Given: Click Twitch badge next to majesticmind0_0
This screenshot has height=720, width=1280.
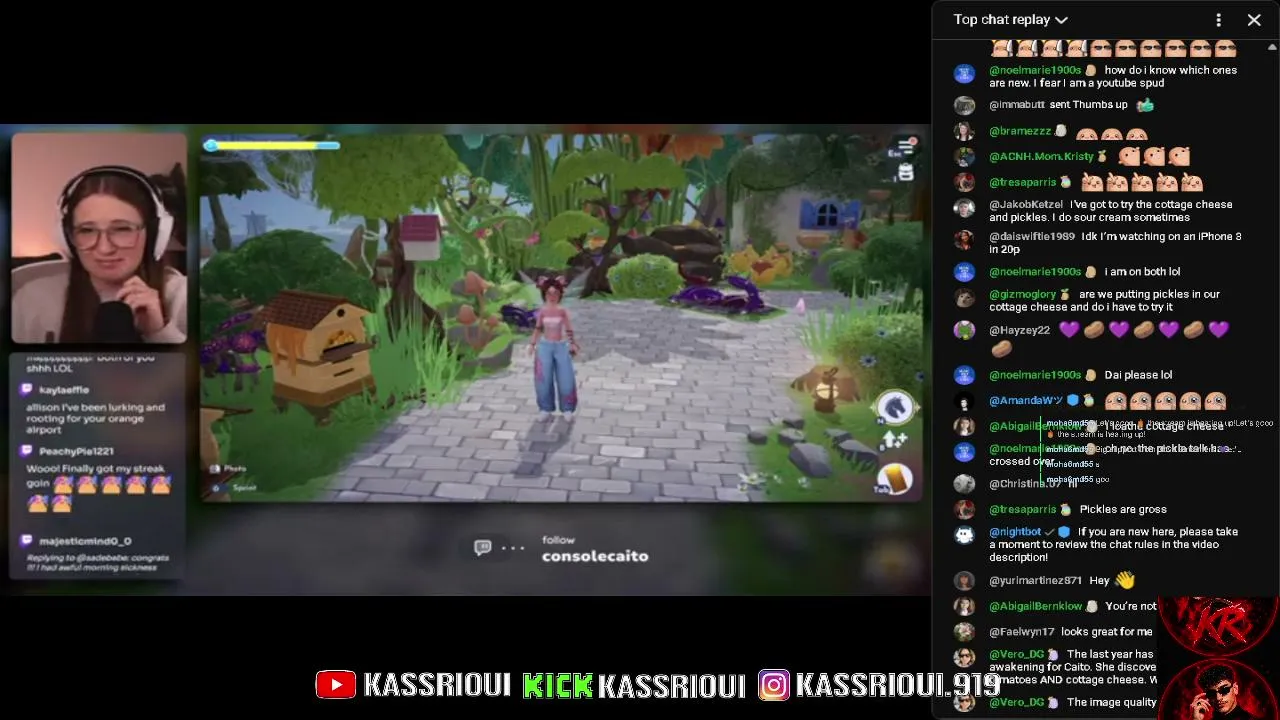Looking at the screenshot, I should tap(25, 541).
